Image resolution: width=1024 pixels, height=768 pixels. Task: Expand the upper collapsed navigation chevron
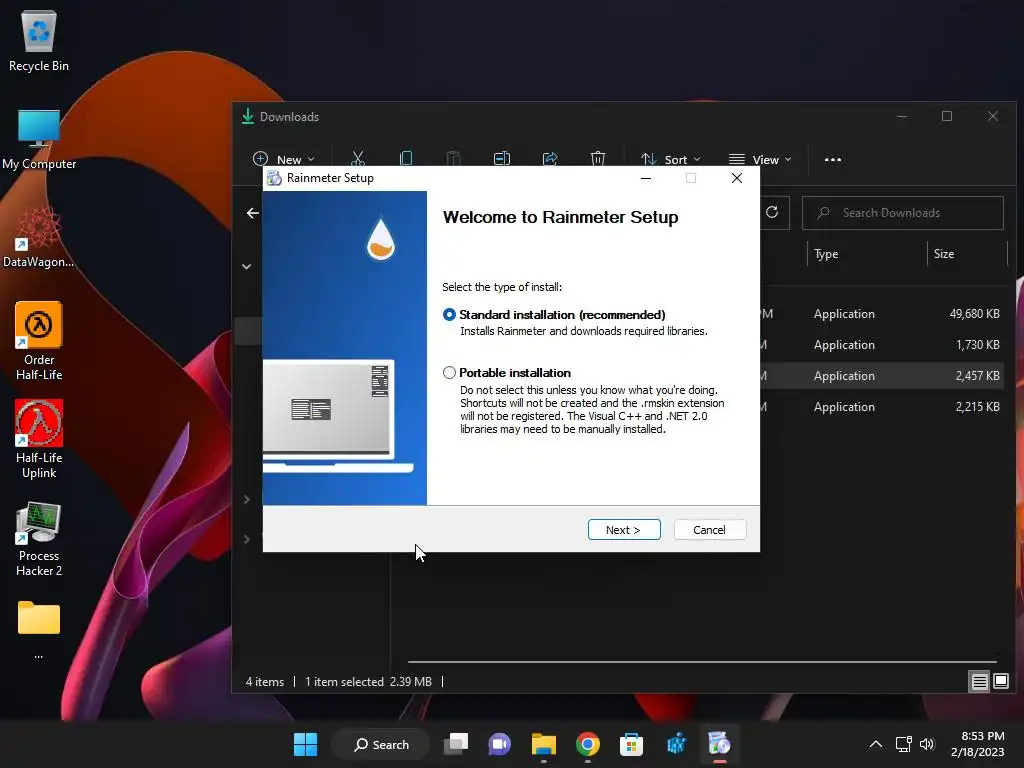pyautogui.click(x=246, y=500)
